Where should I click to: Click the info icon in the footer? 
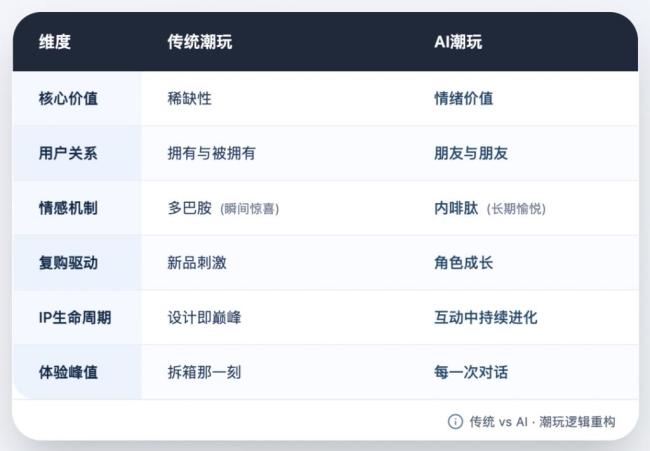pyautogui.click(x=455, y=421)
